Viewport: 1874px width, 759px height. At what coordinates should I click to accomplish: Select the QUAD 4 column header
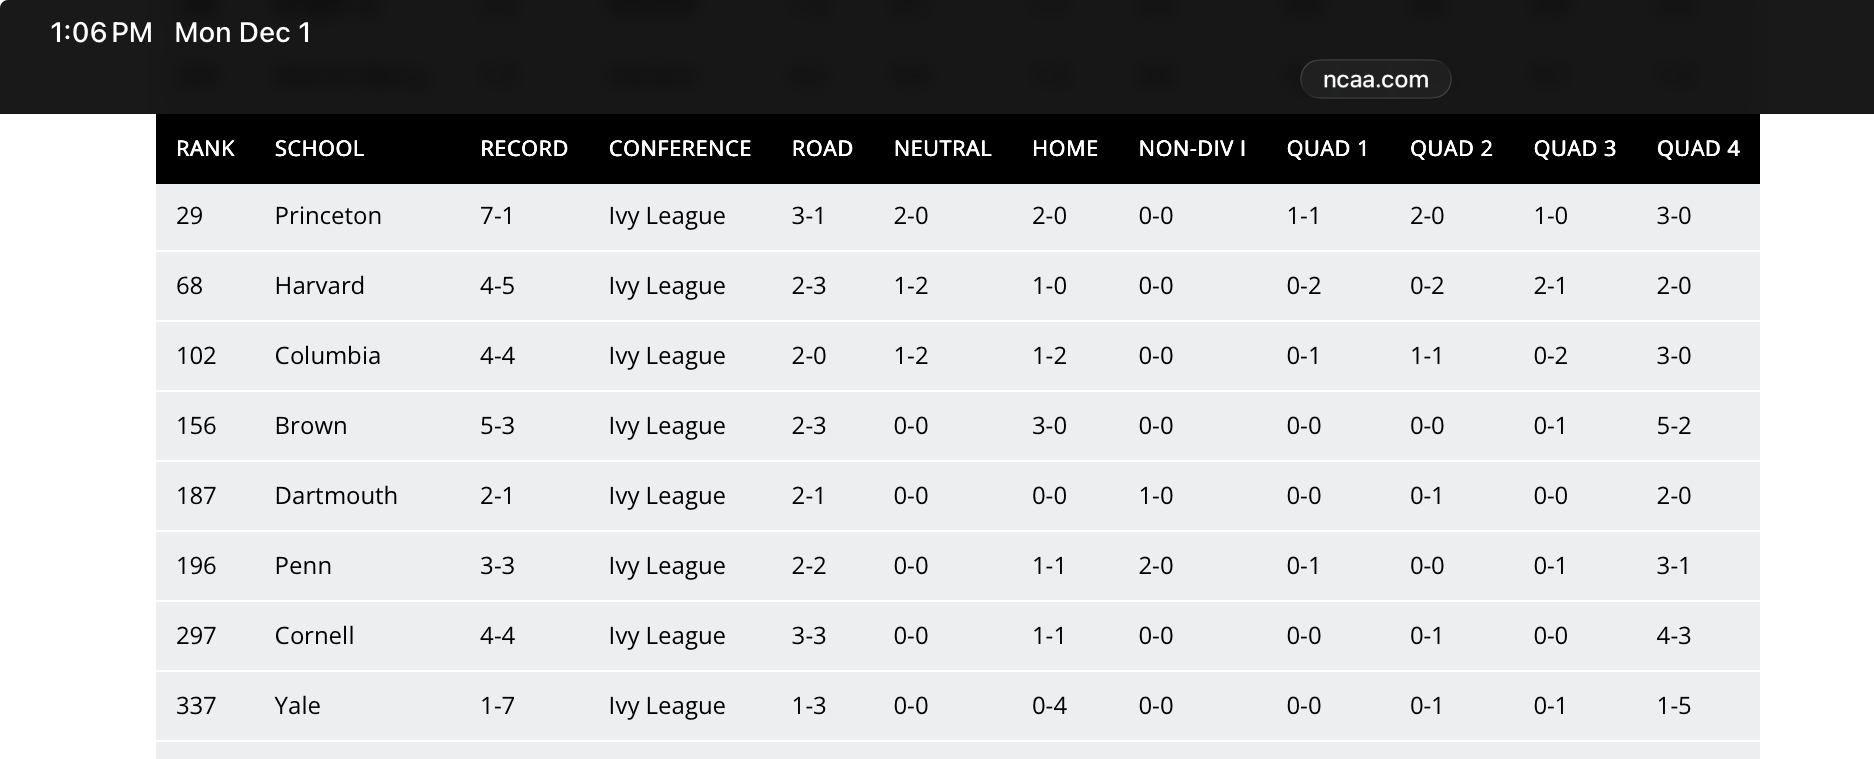point(1698,149)
